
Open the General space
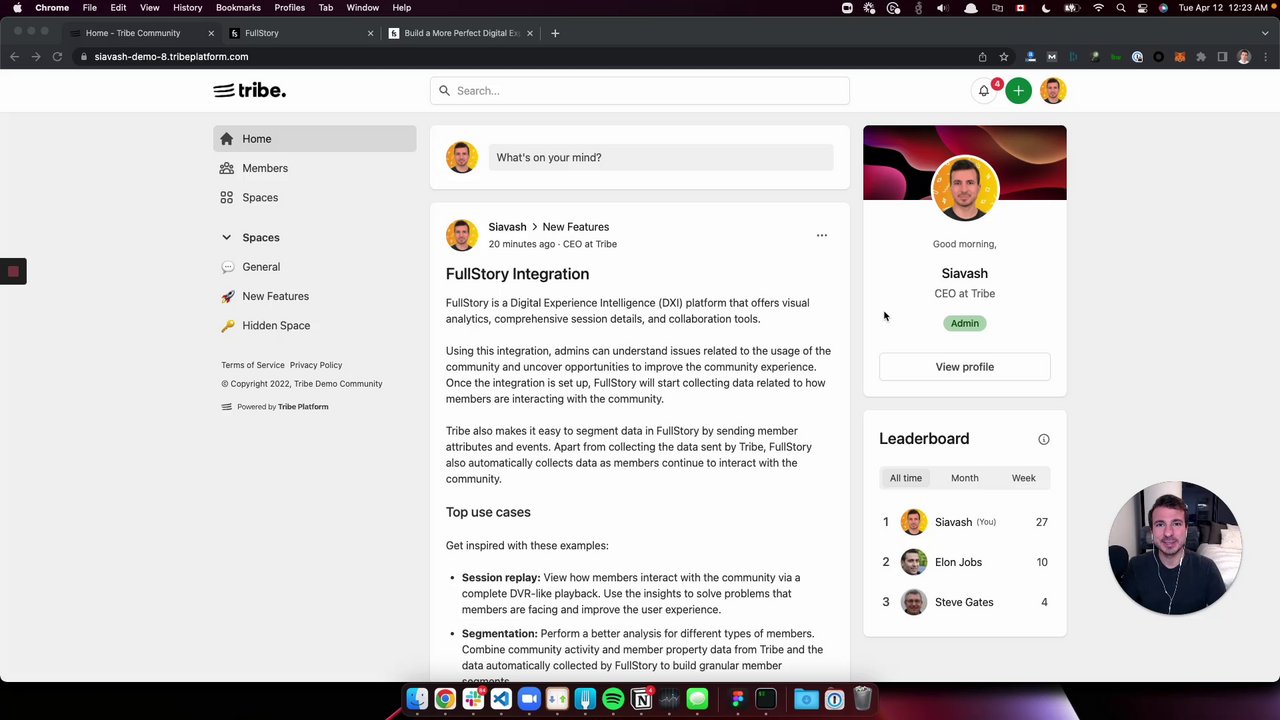[314, 267]
